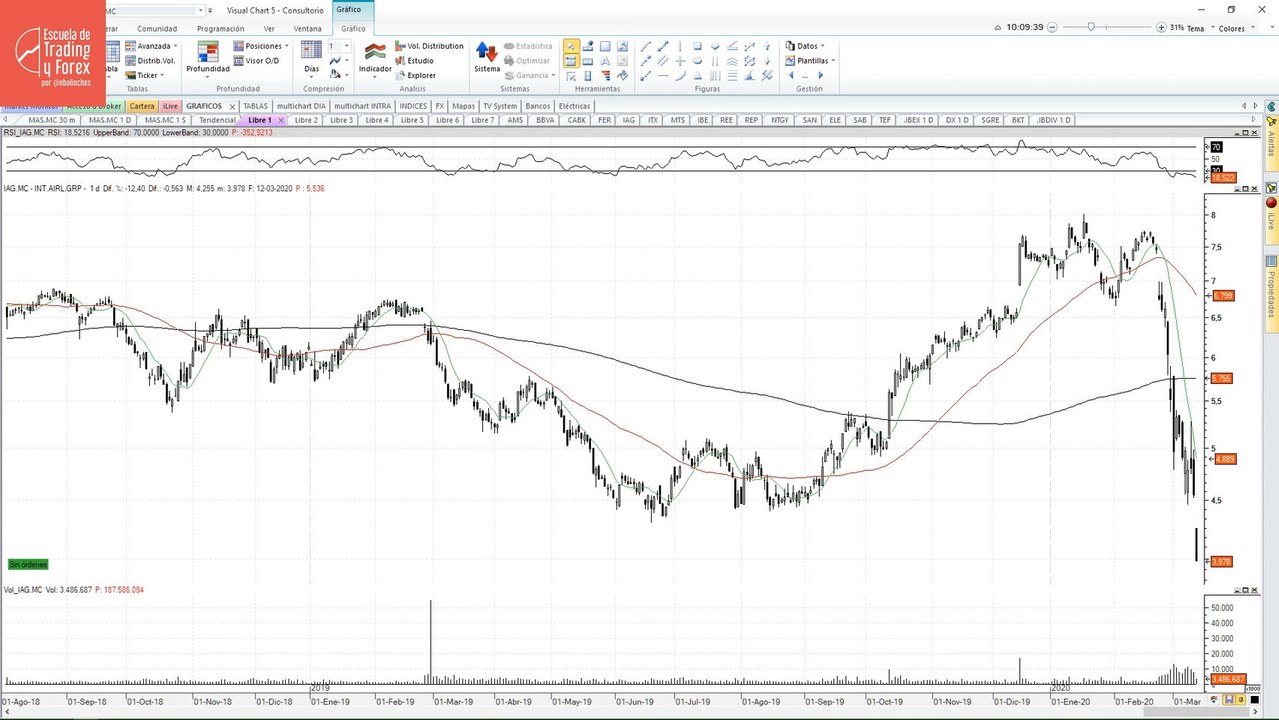Open Vol. Distribution analysis

[x=429, y=46]
